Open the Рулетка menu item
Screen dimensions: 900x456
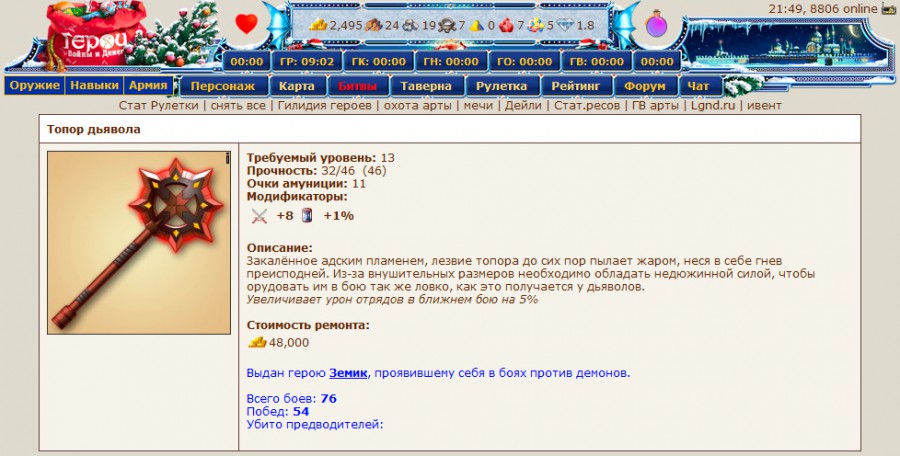tap(501, 86)
